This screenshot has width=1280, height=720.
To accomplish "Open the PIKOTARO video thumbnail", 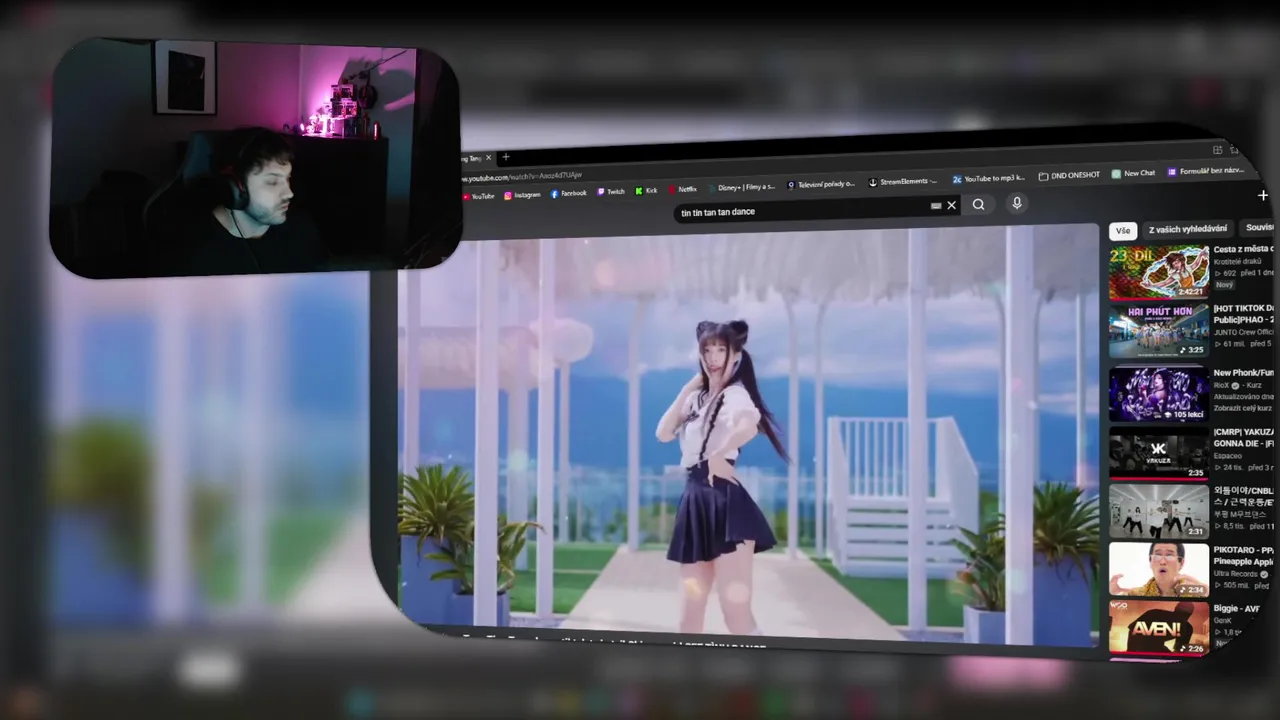I will 1158,570.
